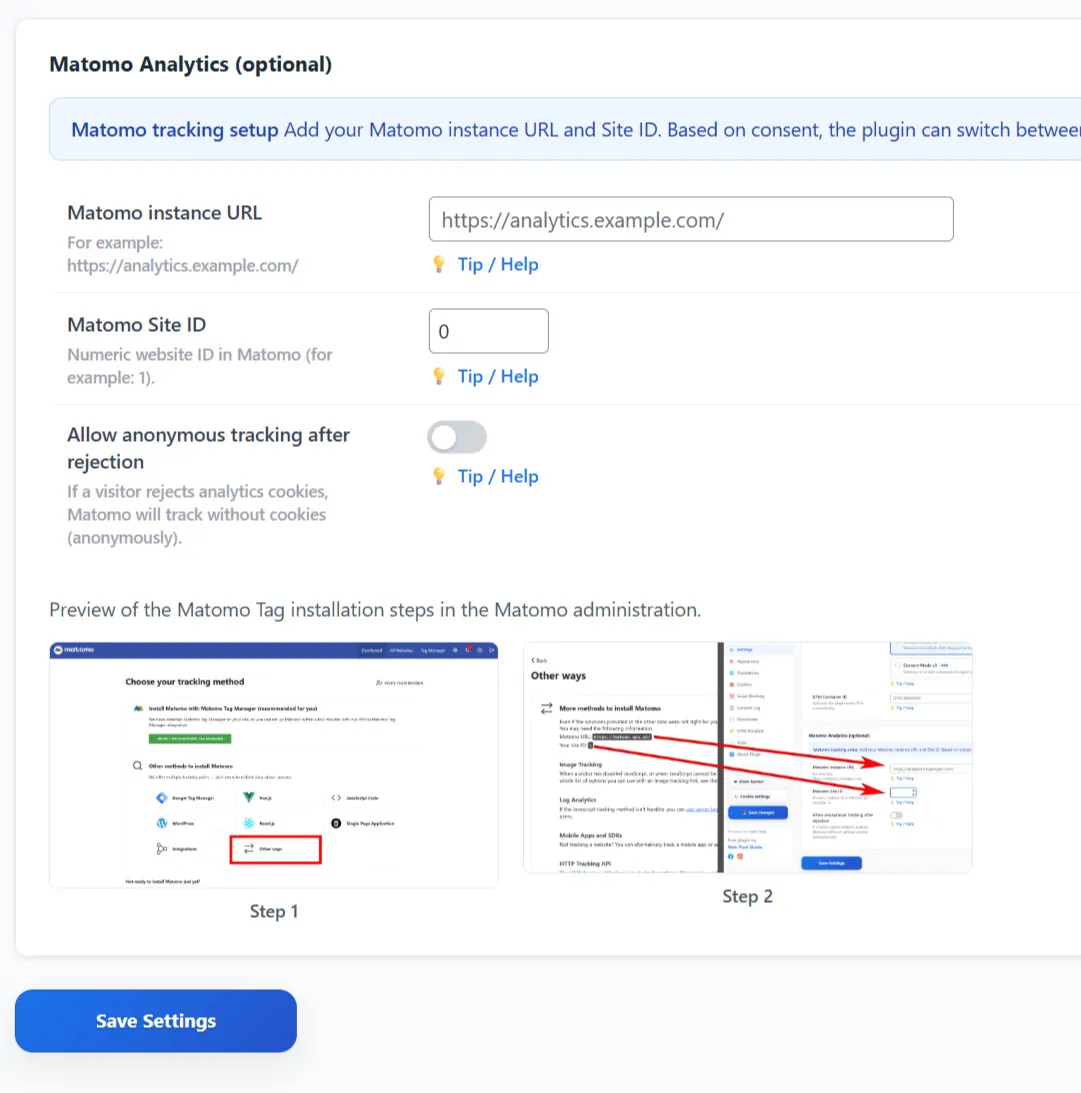Open Tip / Help under Matomo instance URL
The height and width of the screenshot is (1093, 1081).
tap(498, 265)
